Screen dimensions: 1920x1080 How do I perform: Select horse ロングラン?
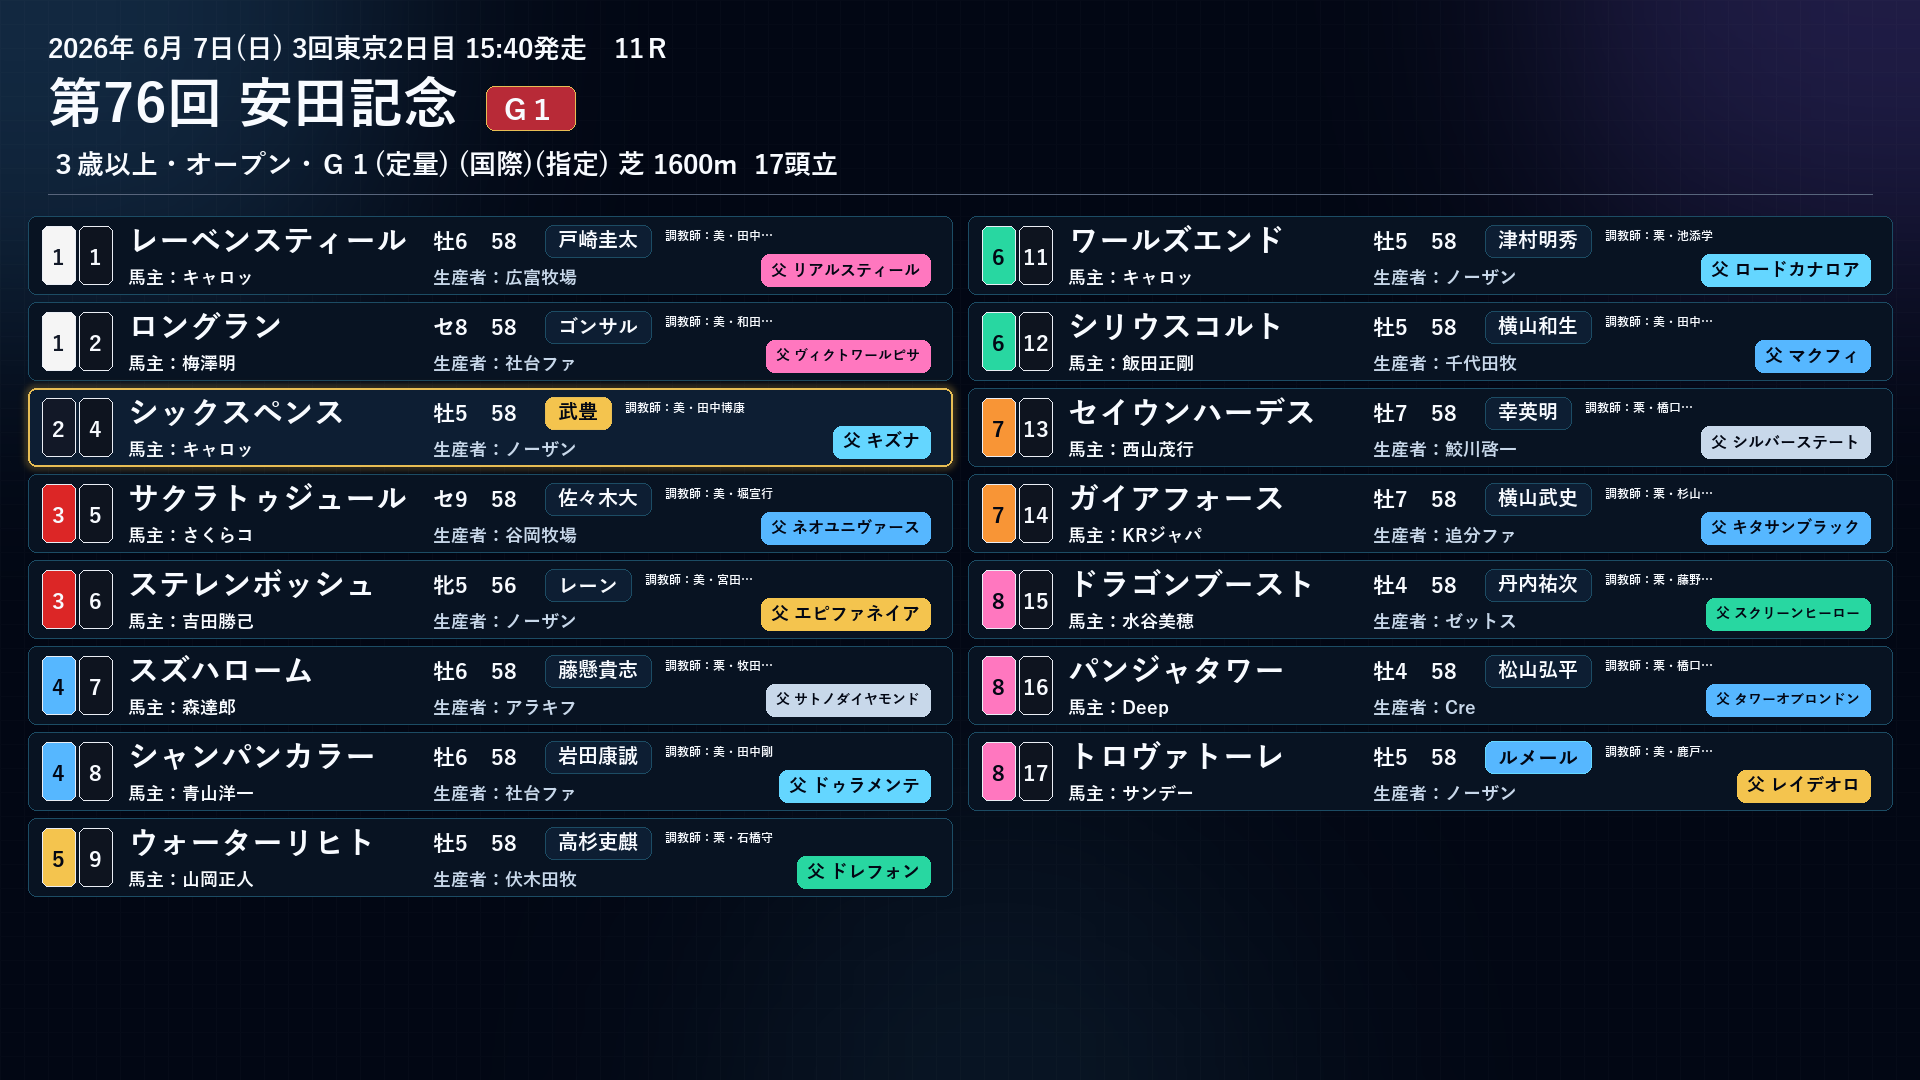pyautogui.click(x=206, y=327)
